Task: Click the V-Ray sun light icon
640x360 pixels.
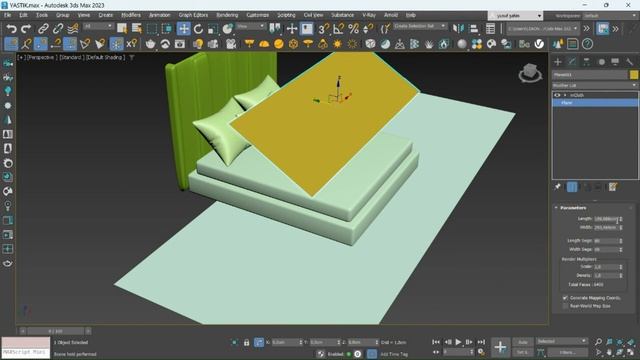Action: click(x=338, y=44)
